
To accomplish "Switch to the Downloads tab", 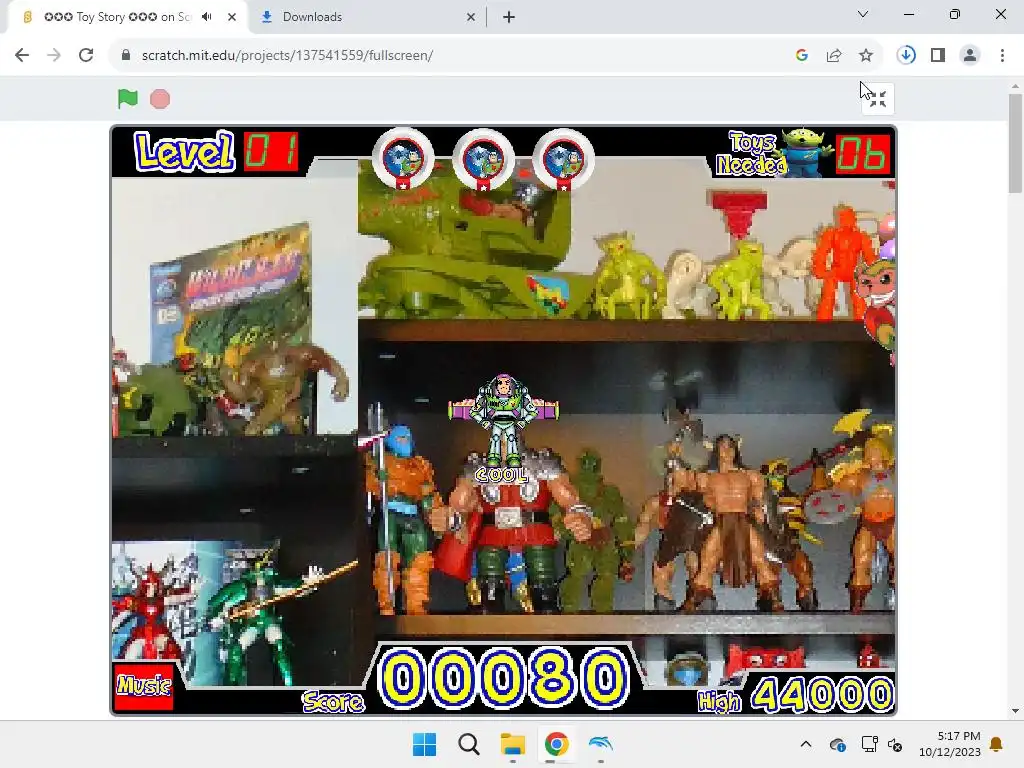I will (x=367, y=17).
